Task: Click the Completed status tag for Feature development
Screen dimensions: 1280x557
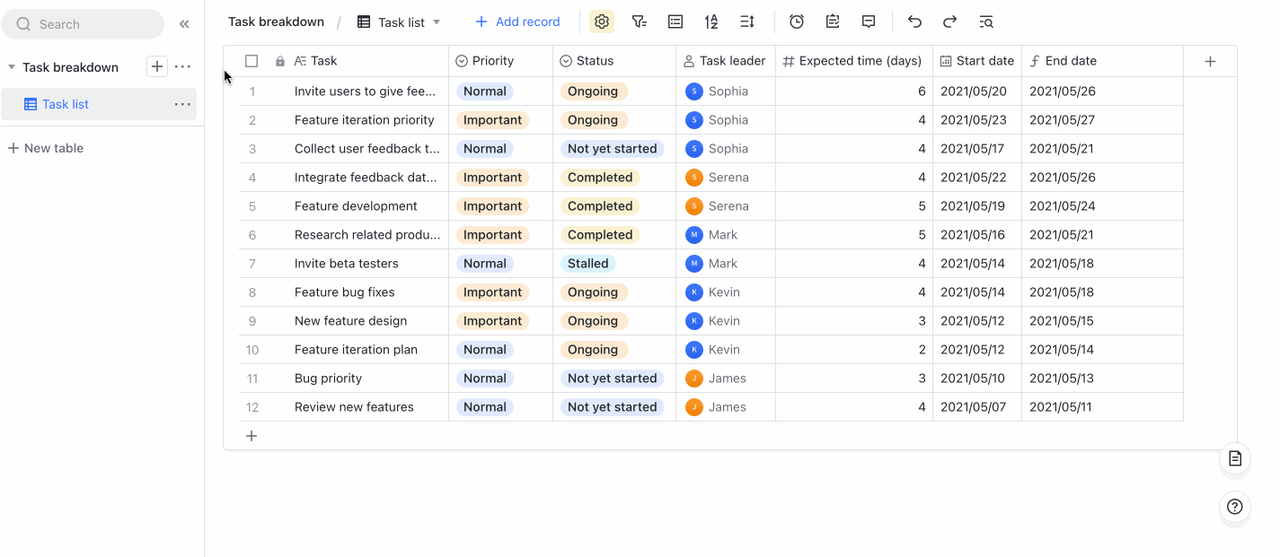Action: tap(600, 206)
